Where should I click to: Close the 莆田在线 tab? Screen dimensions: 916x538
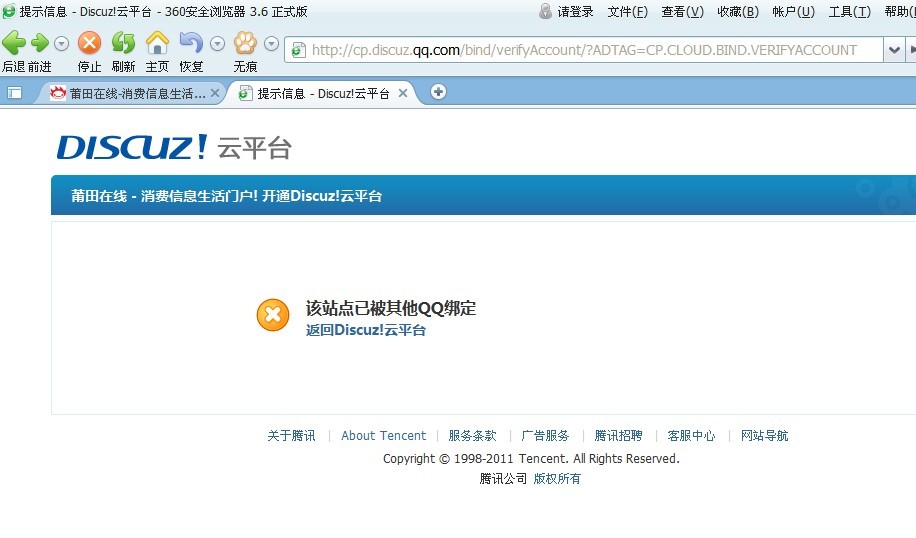(215, 93)
